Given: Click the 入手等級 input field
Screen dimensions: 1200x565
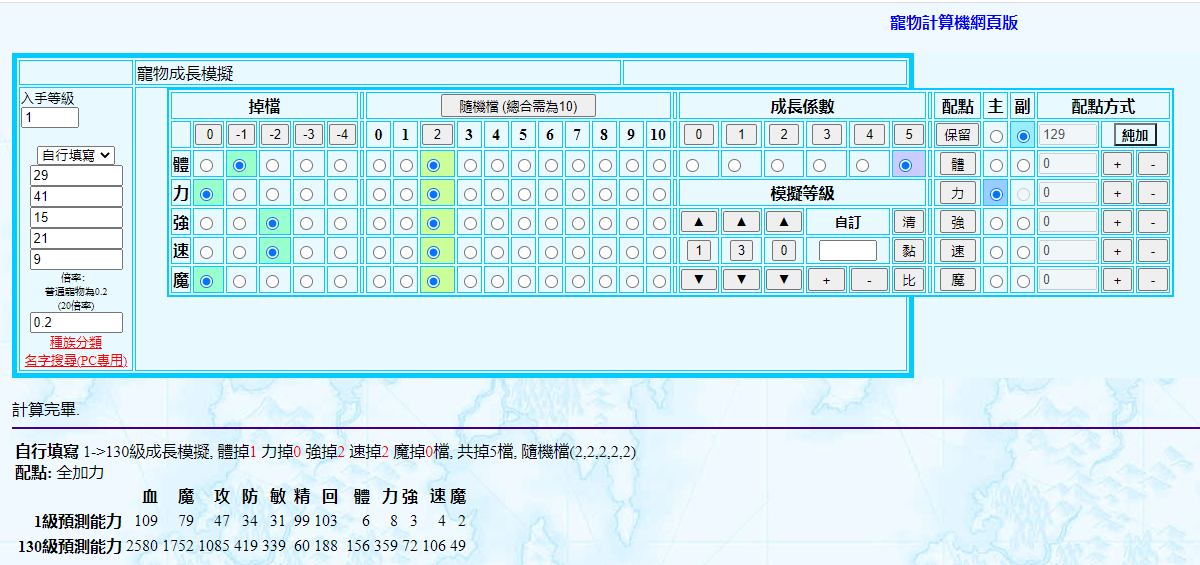Looking at the screenshot, I should pyautogui.click(x=50, y=118).
